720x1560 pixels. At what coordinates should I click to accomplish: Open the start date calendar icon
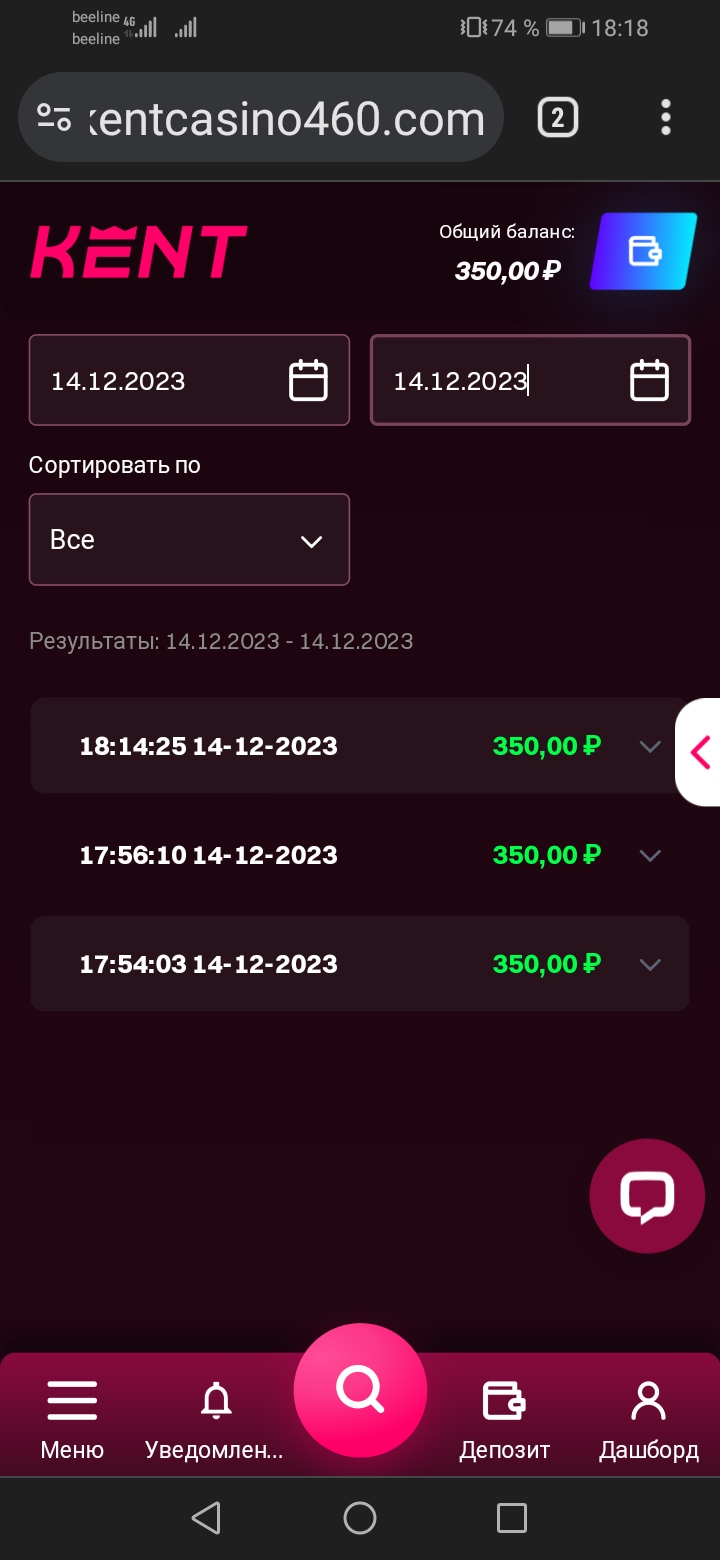[308, 381]
